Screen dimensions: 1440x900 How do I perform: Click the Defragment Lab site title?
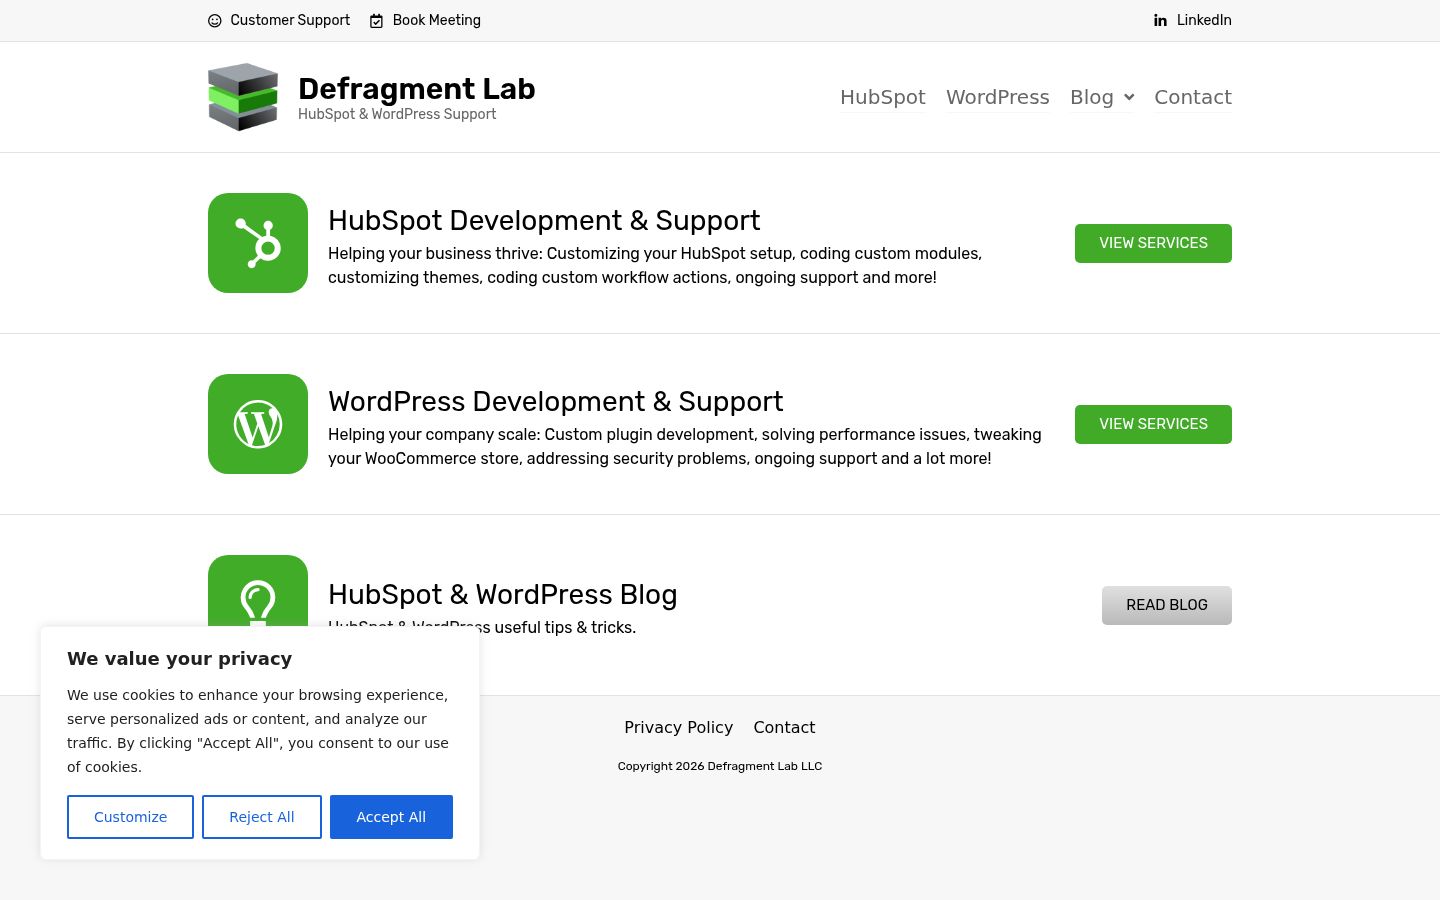click(417, 89)
